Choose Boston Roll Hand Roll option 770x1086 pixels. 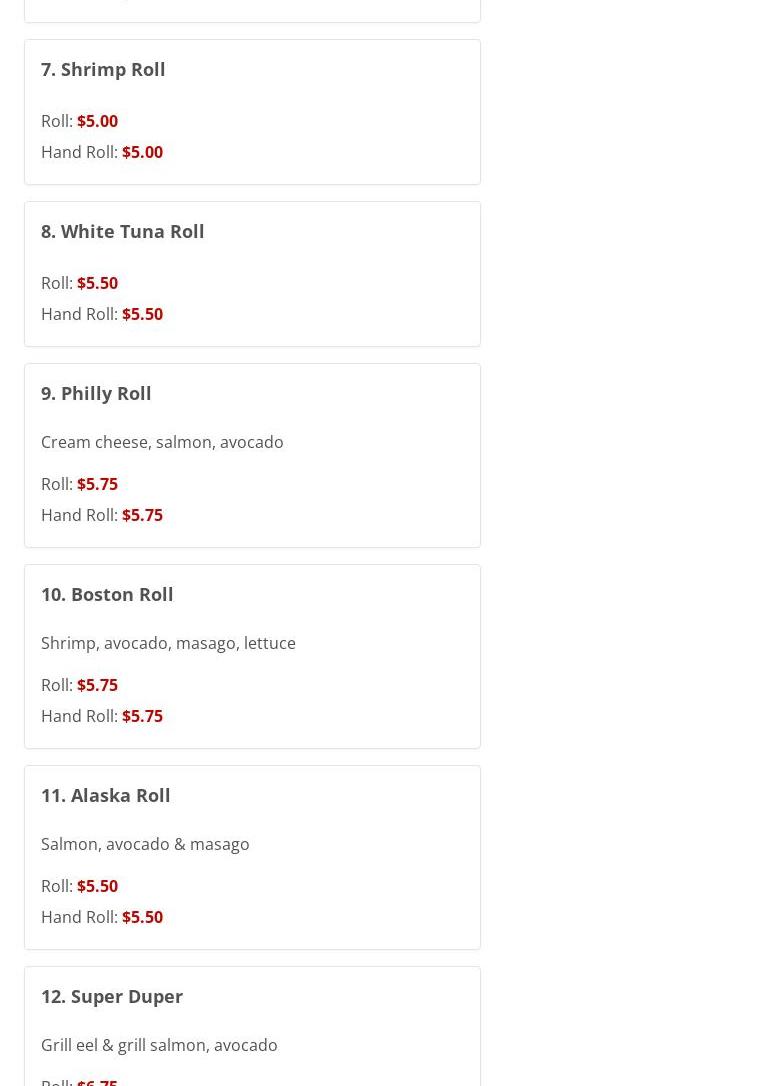pyautogui.click(x=142, y=716)
